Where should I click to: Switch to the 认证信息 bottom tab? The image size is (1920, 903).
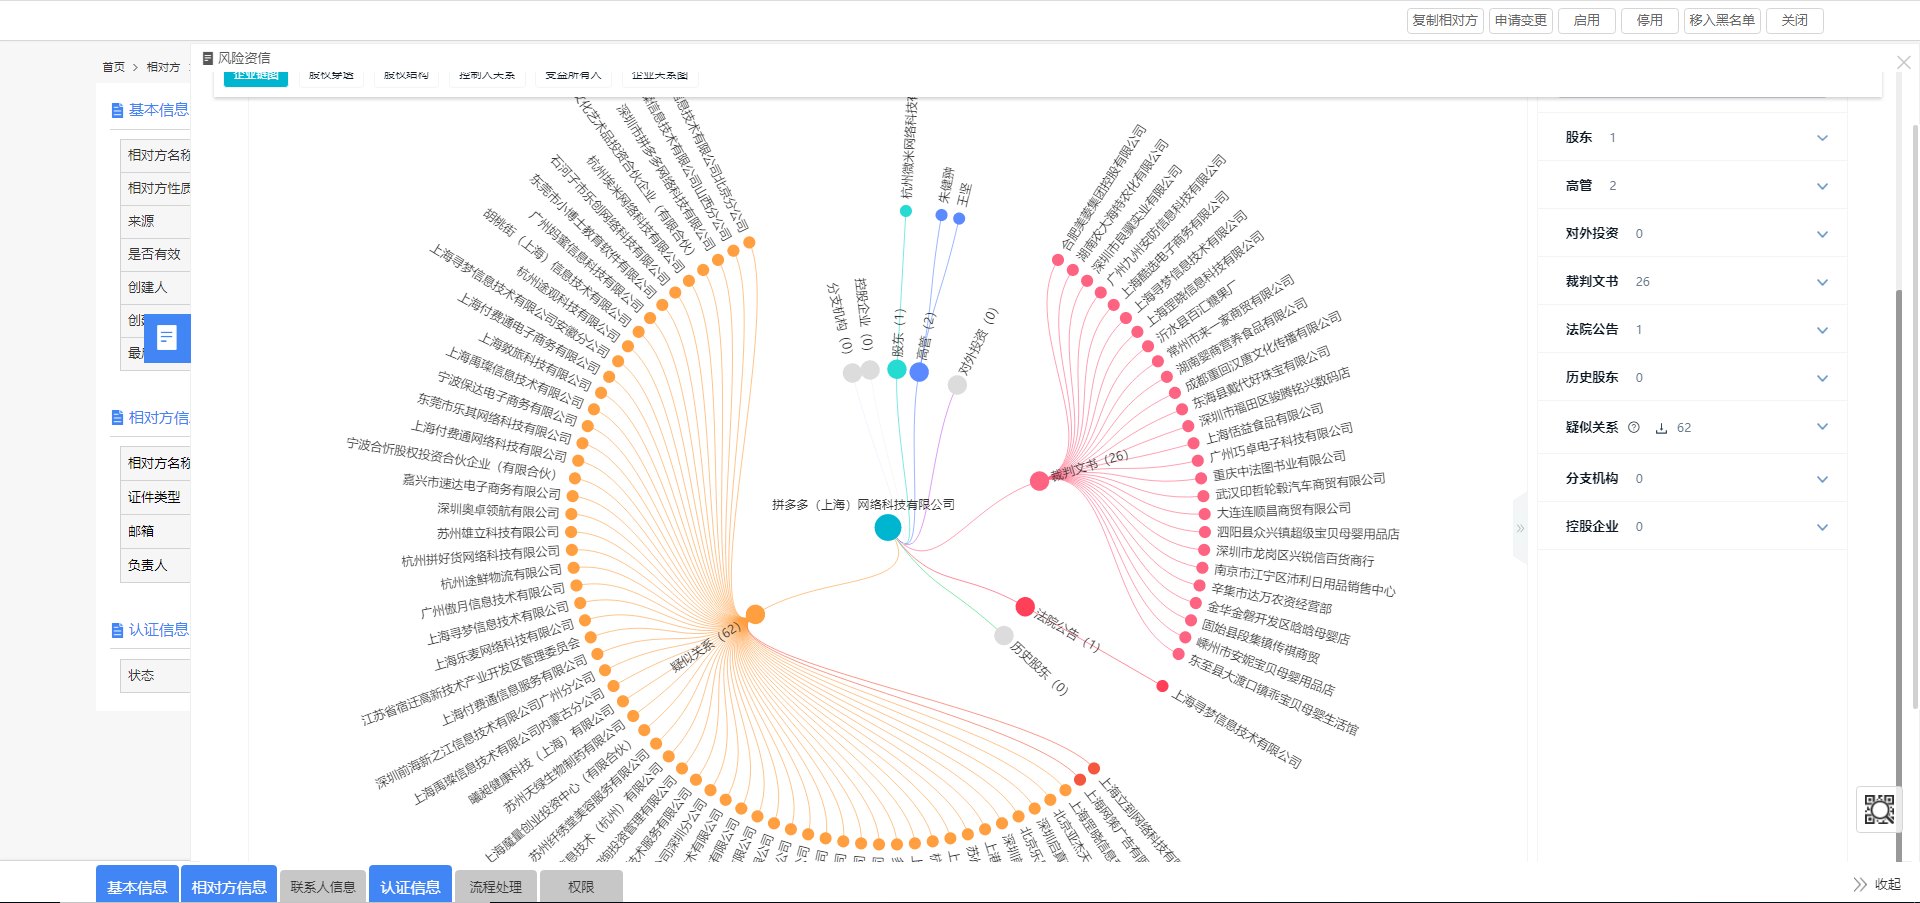(410, 886)
